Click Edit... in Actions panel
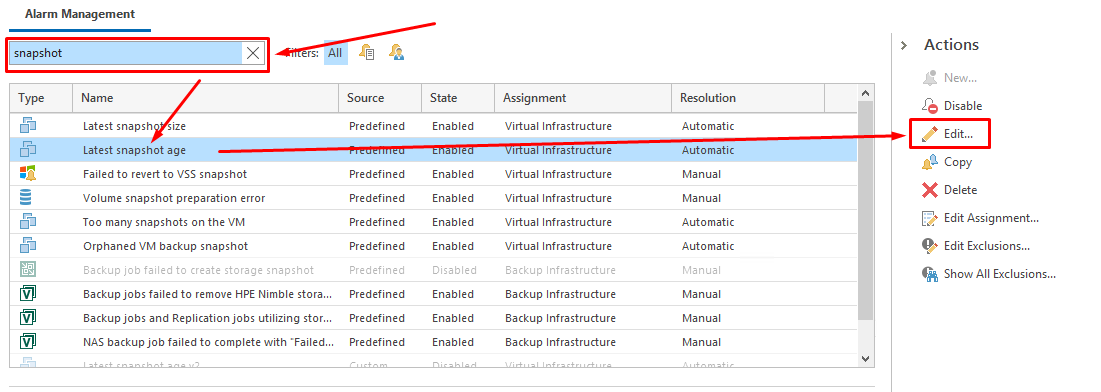Screen dimensions: 1101x392 (x=958, y=133)
